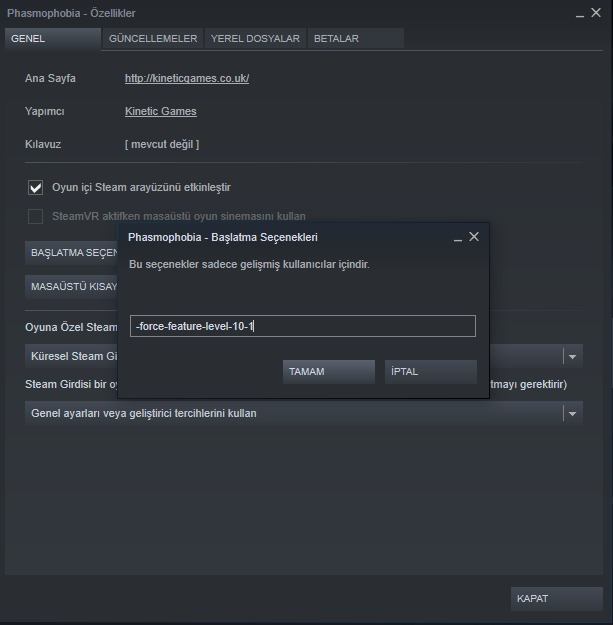The height and width of the screenshot is (625, 613).
Task: Confirm launch options with TAMAM
Action: (x=329, y=371)
